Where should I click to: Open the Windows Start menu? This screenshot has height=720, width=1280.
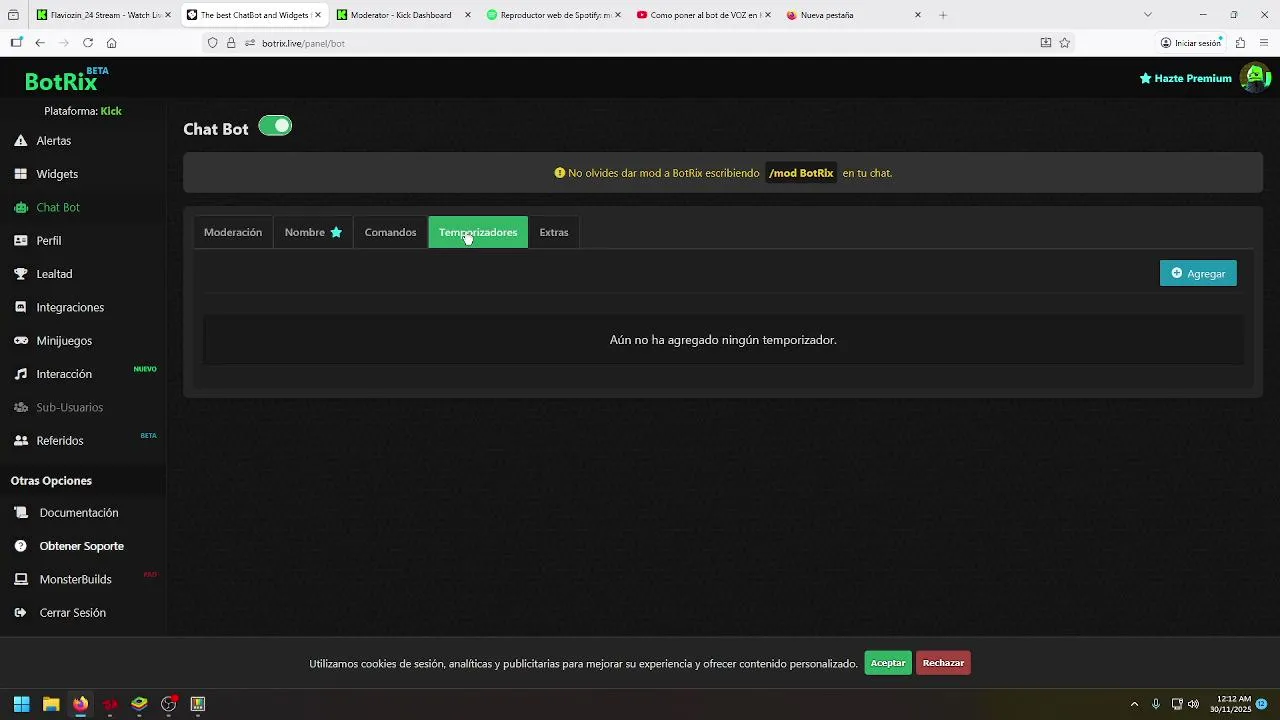pyautogui.click(x=21, y=704)
